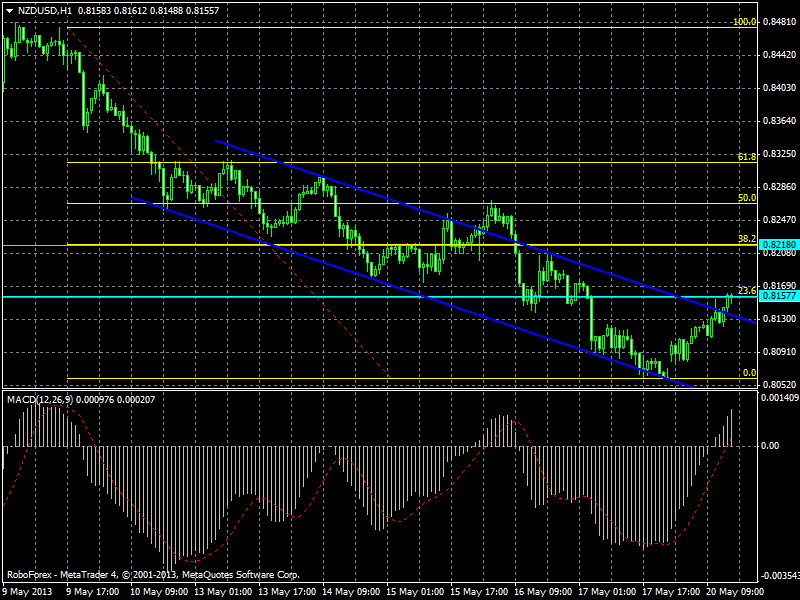
Task: Click the 13 May 17:00 time label
Action: [x=287, y=592]
